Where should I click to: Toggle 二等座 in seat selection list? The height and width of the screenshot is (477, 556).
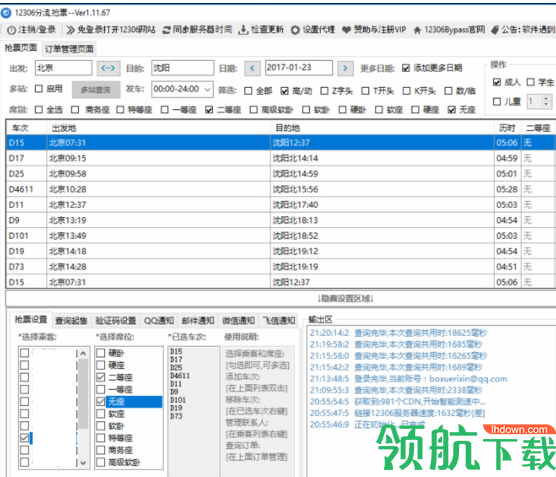(x=101, y=377)
